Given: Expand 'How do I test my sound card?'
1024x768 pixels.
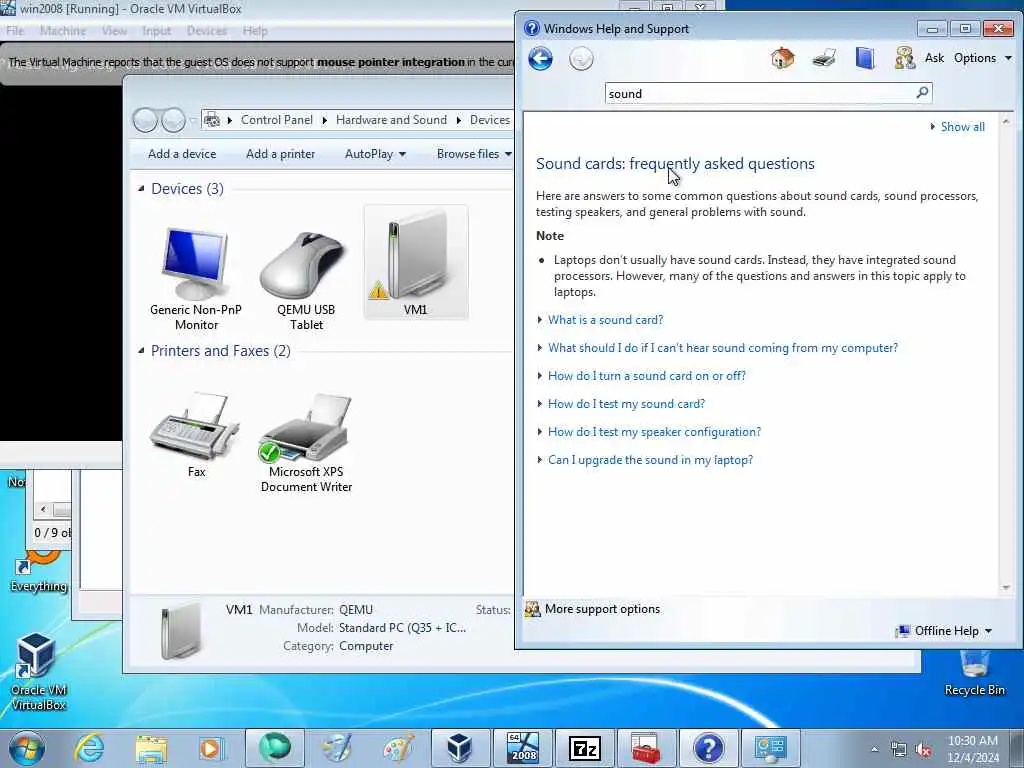Looking at the screenshot, I should pos(626,404).
